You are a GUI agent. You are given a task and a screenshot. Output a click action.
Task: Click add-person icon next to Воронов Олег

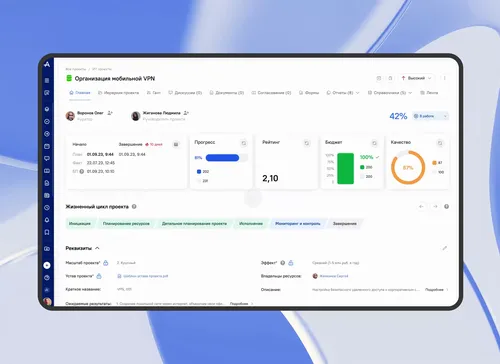click(x=110, y=113)
